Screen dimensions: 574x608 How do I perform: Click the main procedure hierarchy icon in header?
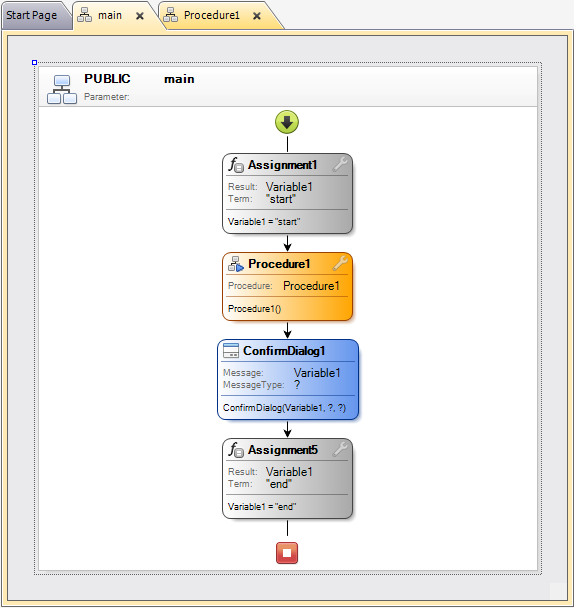(x=62, y=90)
